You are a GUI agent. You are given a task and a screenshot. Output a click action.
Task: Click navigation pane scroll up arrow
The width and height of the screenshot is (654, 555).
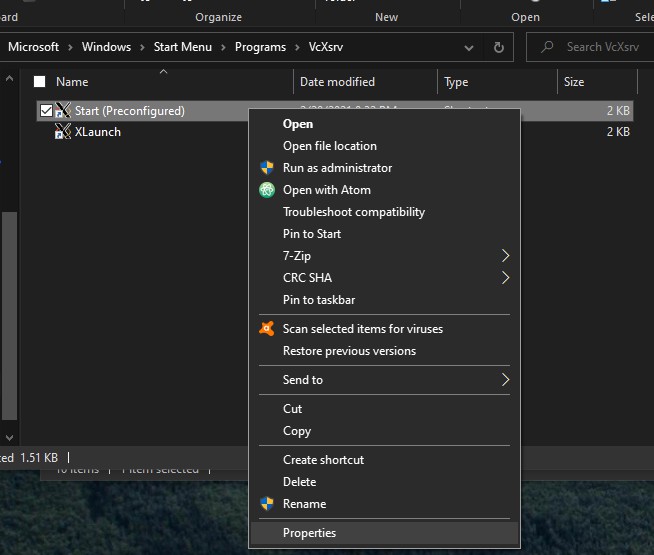(9, 78)
